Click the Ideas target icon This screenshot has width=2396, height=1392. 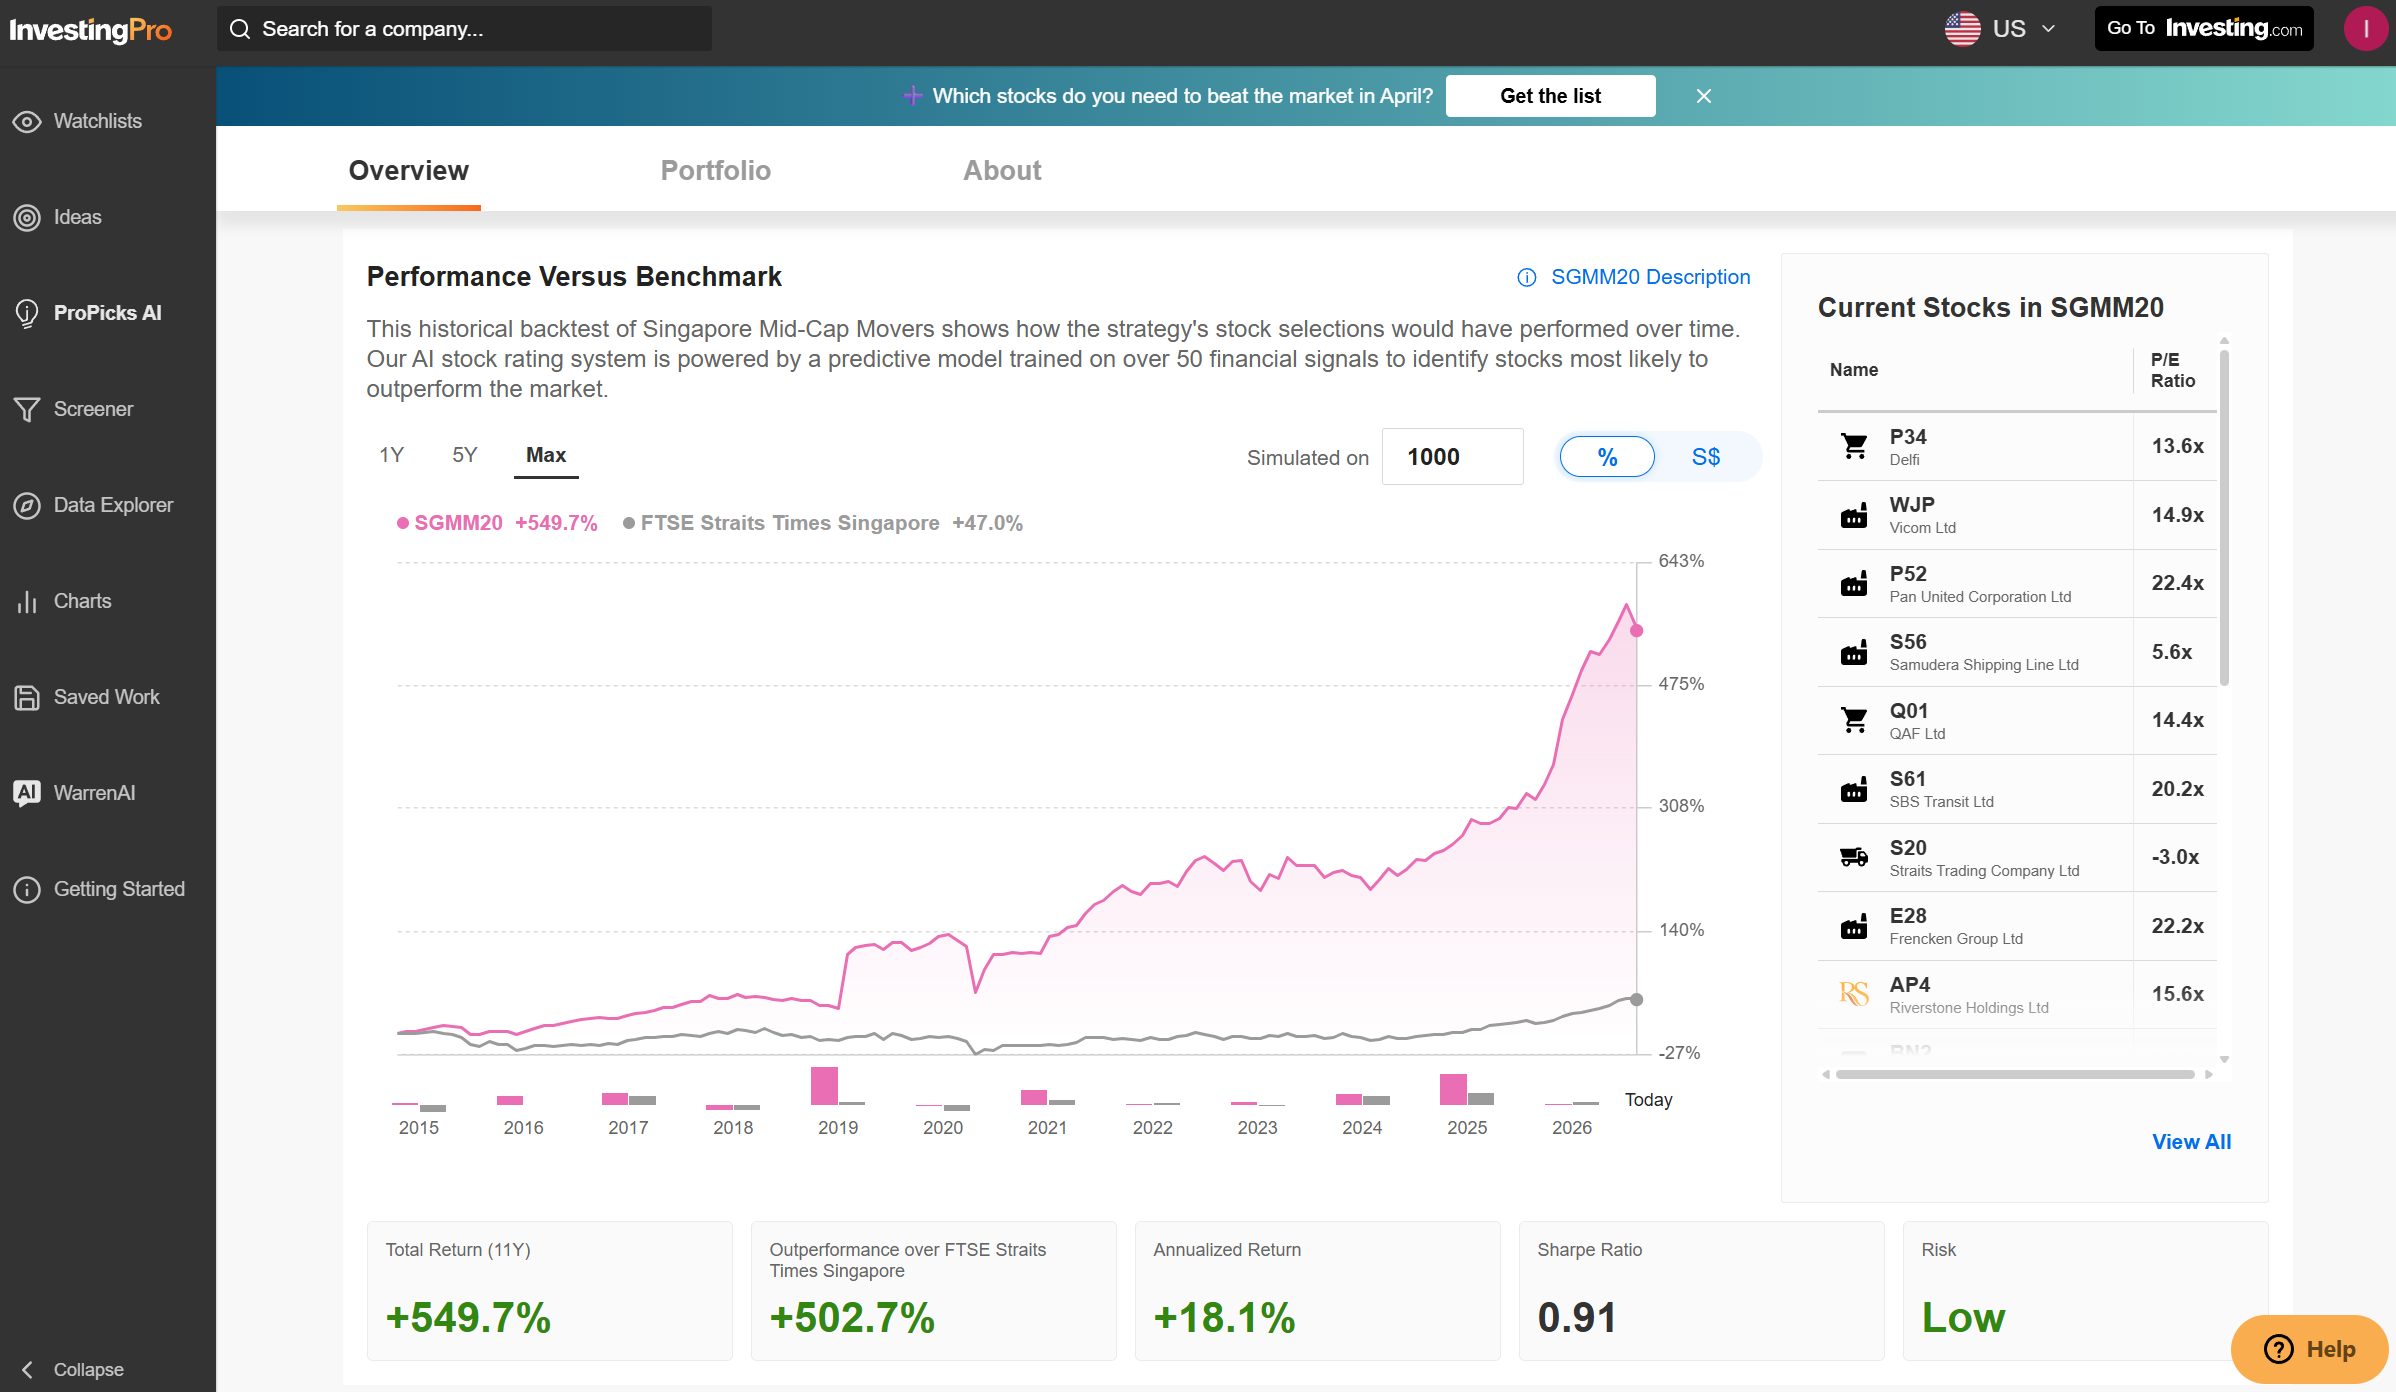click(x=27, y=217)
